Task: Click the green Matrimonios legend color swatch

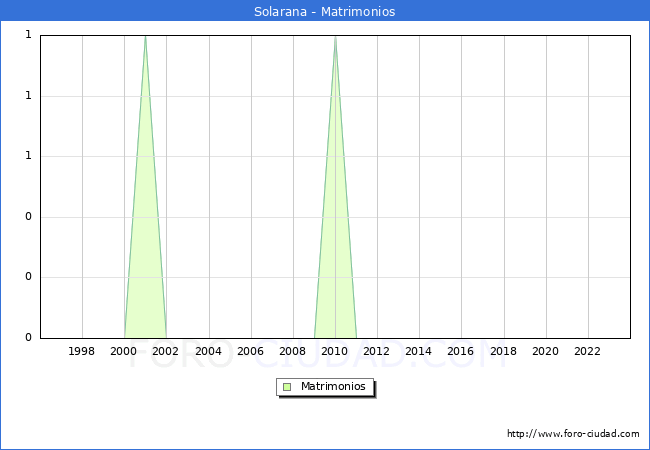Action: click(287, 387)
